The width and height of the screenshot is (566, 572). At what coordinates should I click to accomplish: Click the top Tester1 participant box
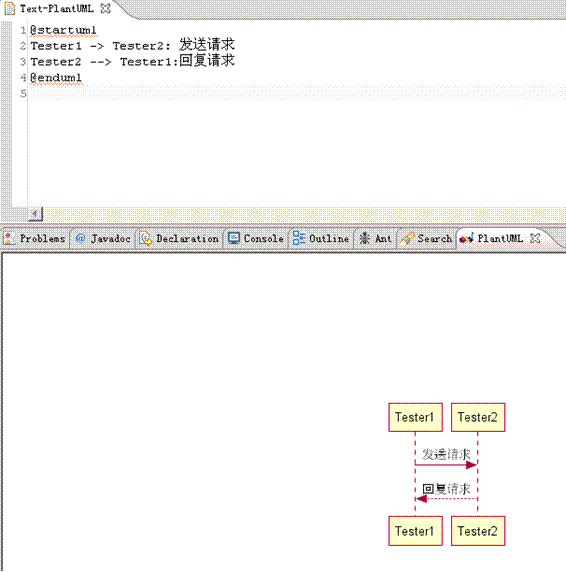click(415, 417)
